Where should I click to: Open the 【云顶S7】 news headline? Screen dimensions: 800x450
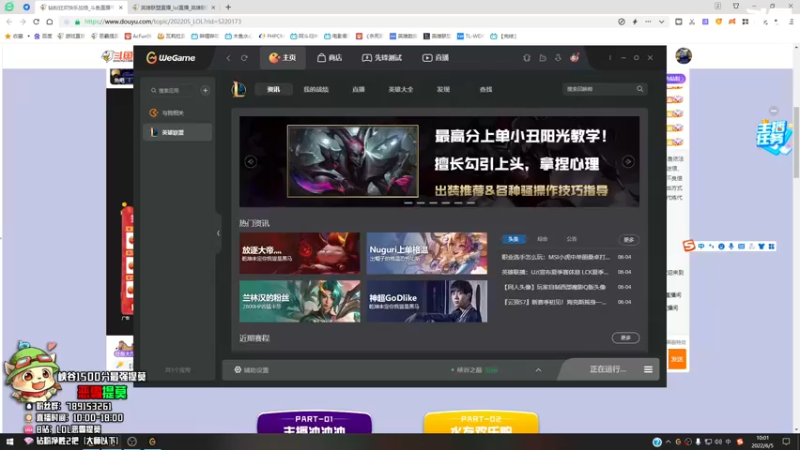tap(555, 302)
